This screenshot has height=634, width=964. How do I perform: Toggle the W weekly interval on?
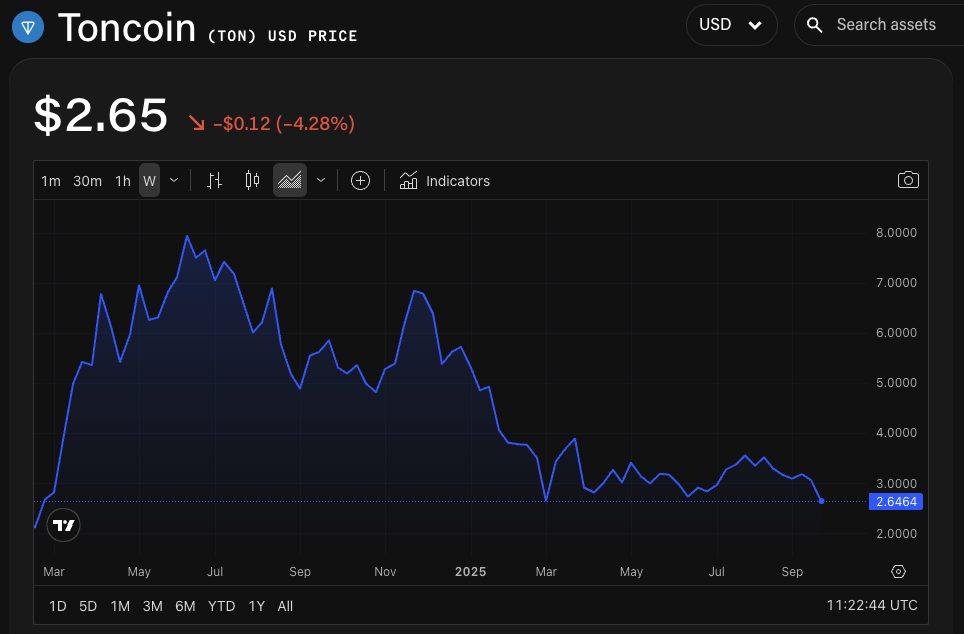pyautogui.click(x=149, y=181)
